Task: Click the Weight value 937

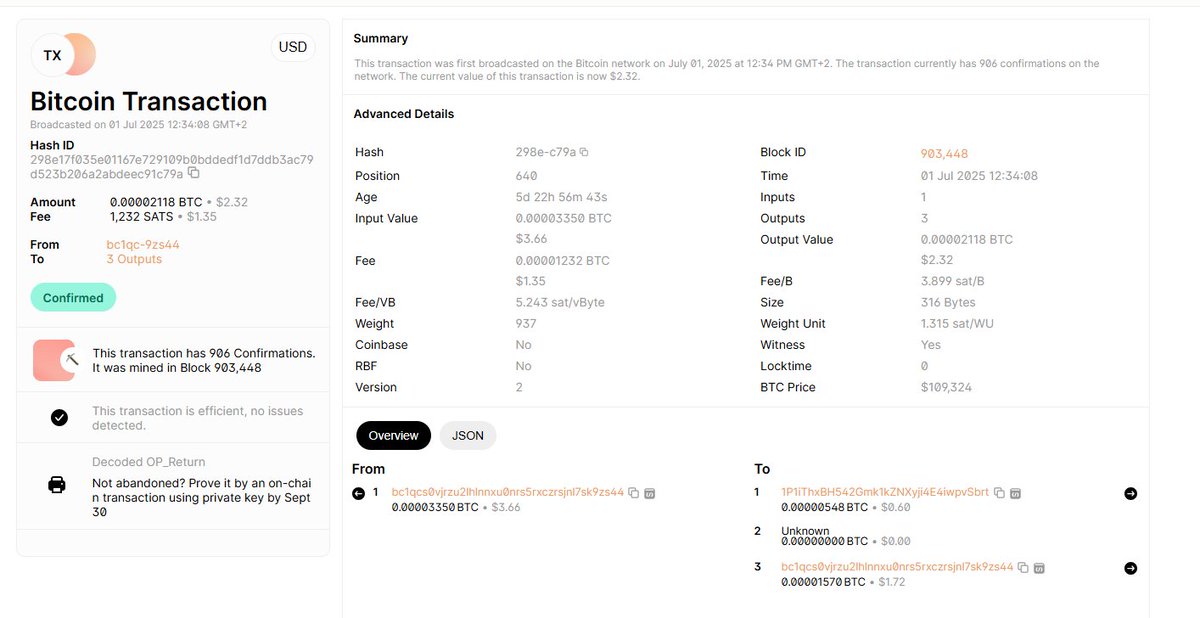Action: [526, 324]
